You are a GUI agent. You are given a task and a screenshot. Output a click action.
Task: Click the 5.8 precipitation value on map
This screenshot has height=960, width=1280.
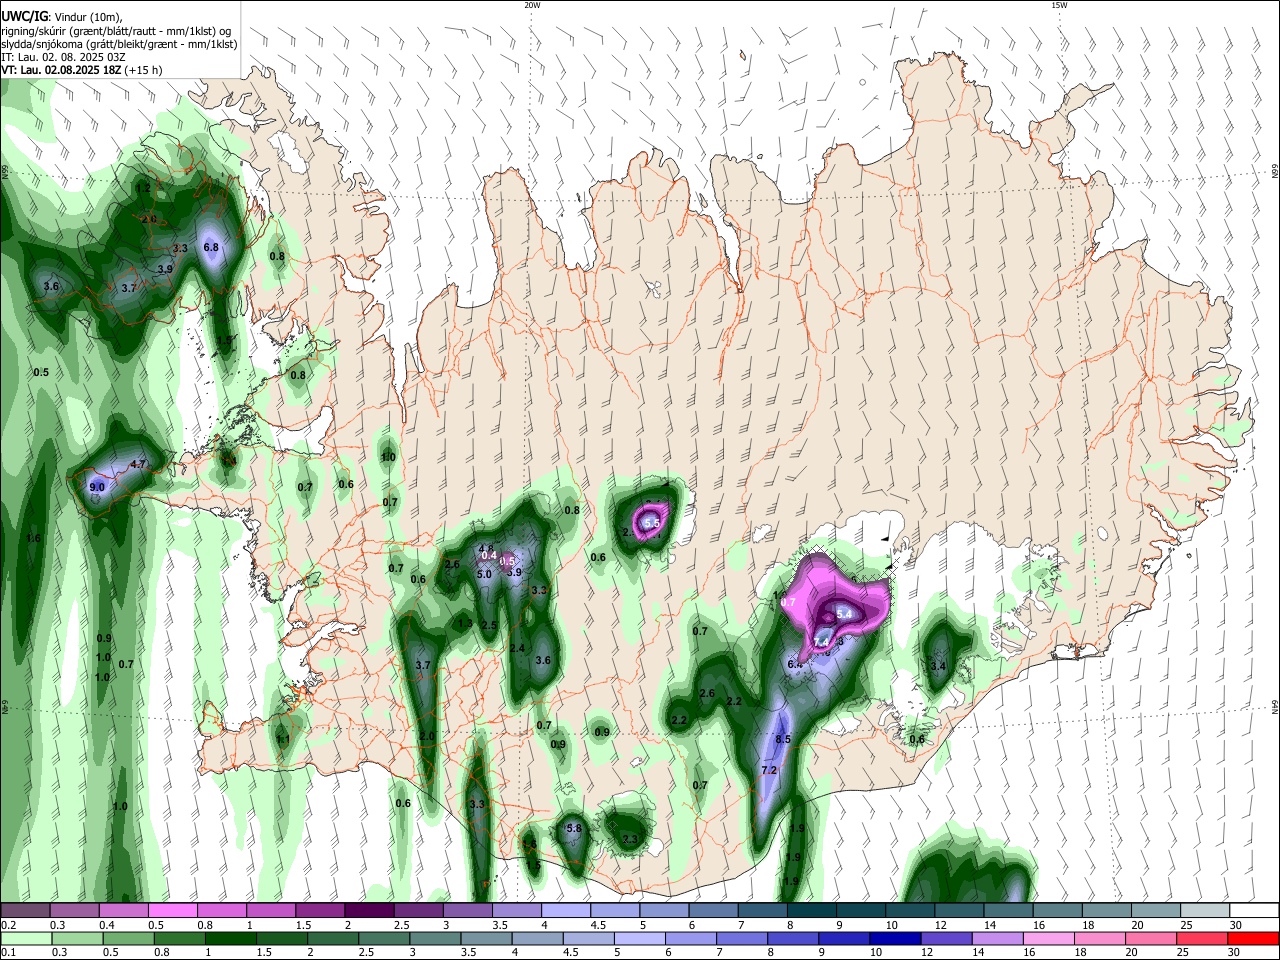click(x=574, y=828)
